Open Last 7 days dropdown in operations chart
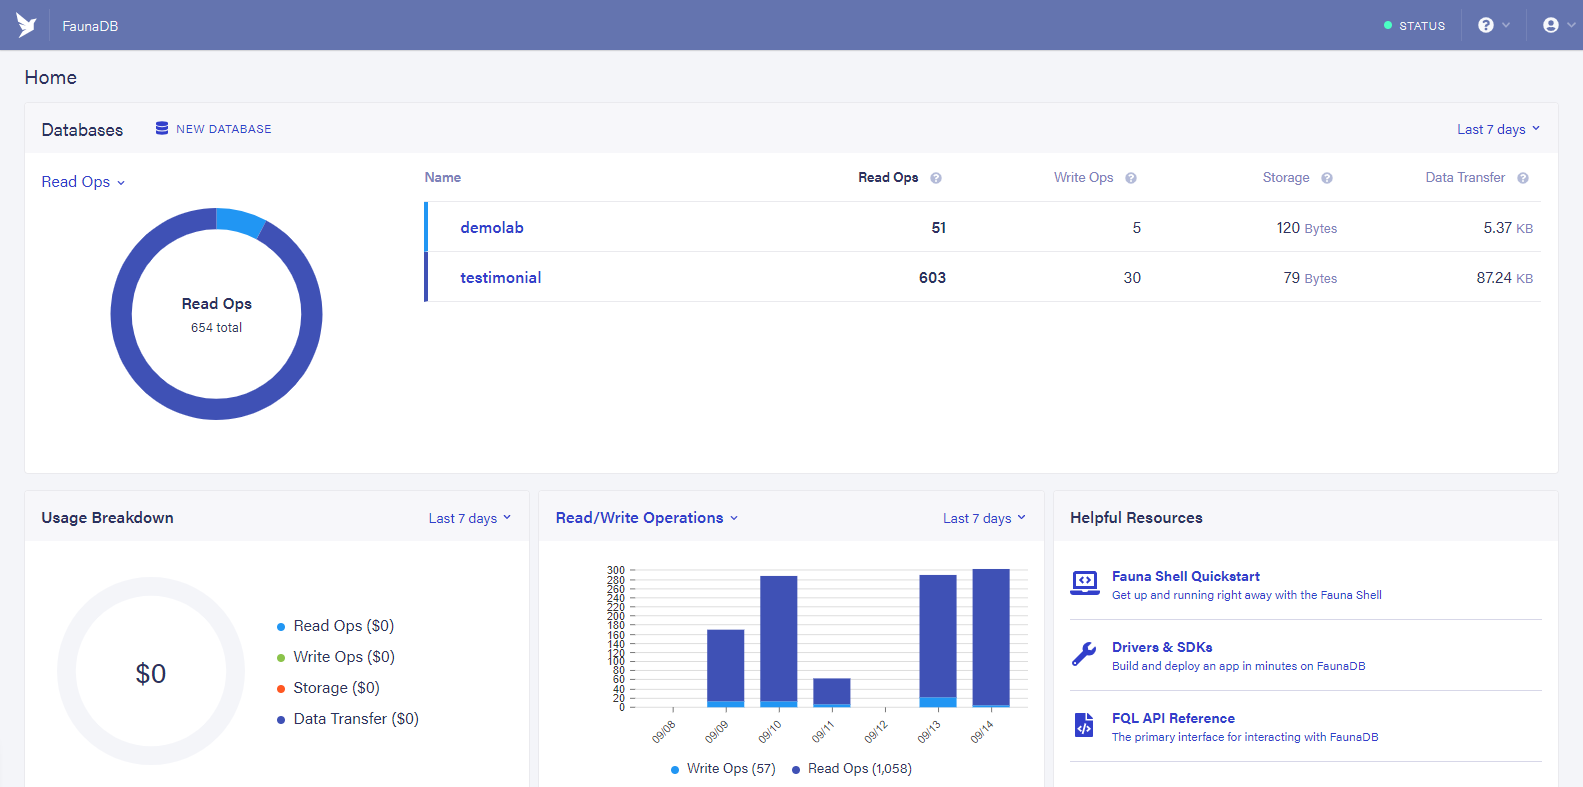Viewport: 1583px width, 787px height. [984, 518]
